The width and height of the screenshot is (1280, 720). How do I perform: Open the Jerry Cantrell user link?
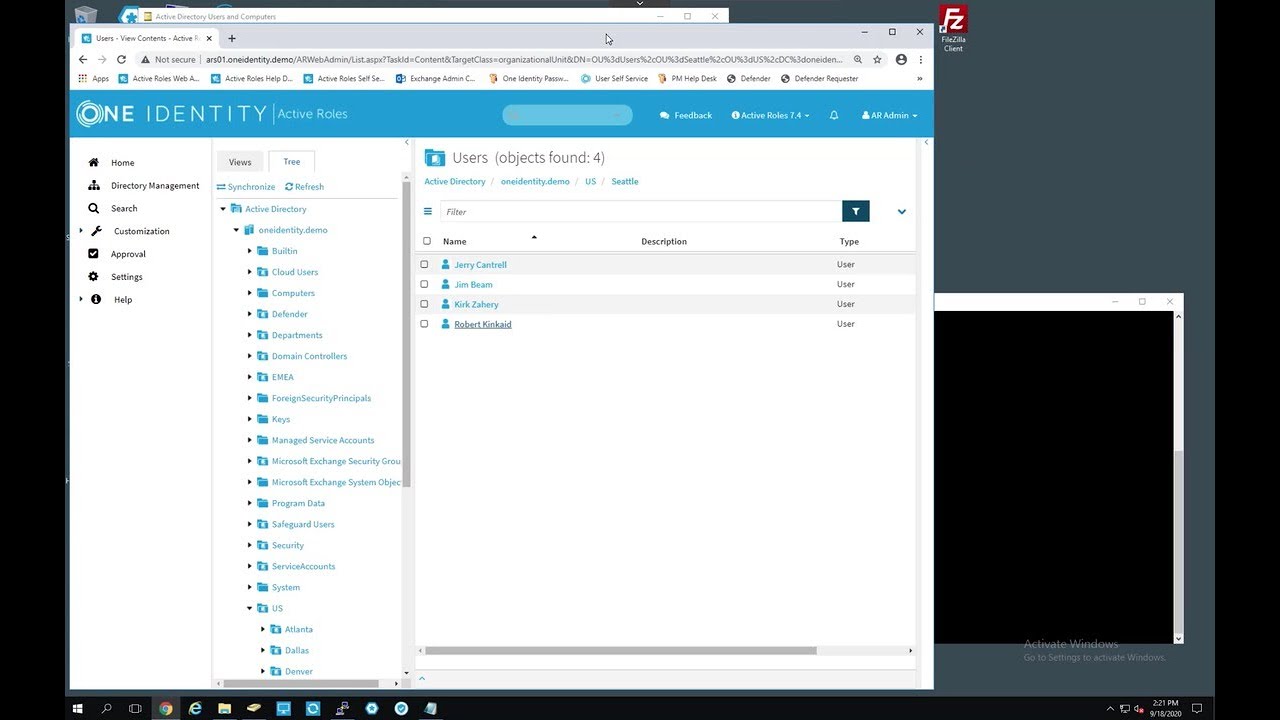pyautogui.click(x=480, y=265)
